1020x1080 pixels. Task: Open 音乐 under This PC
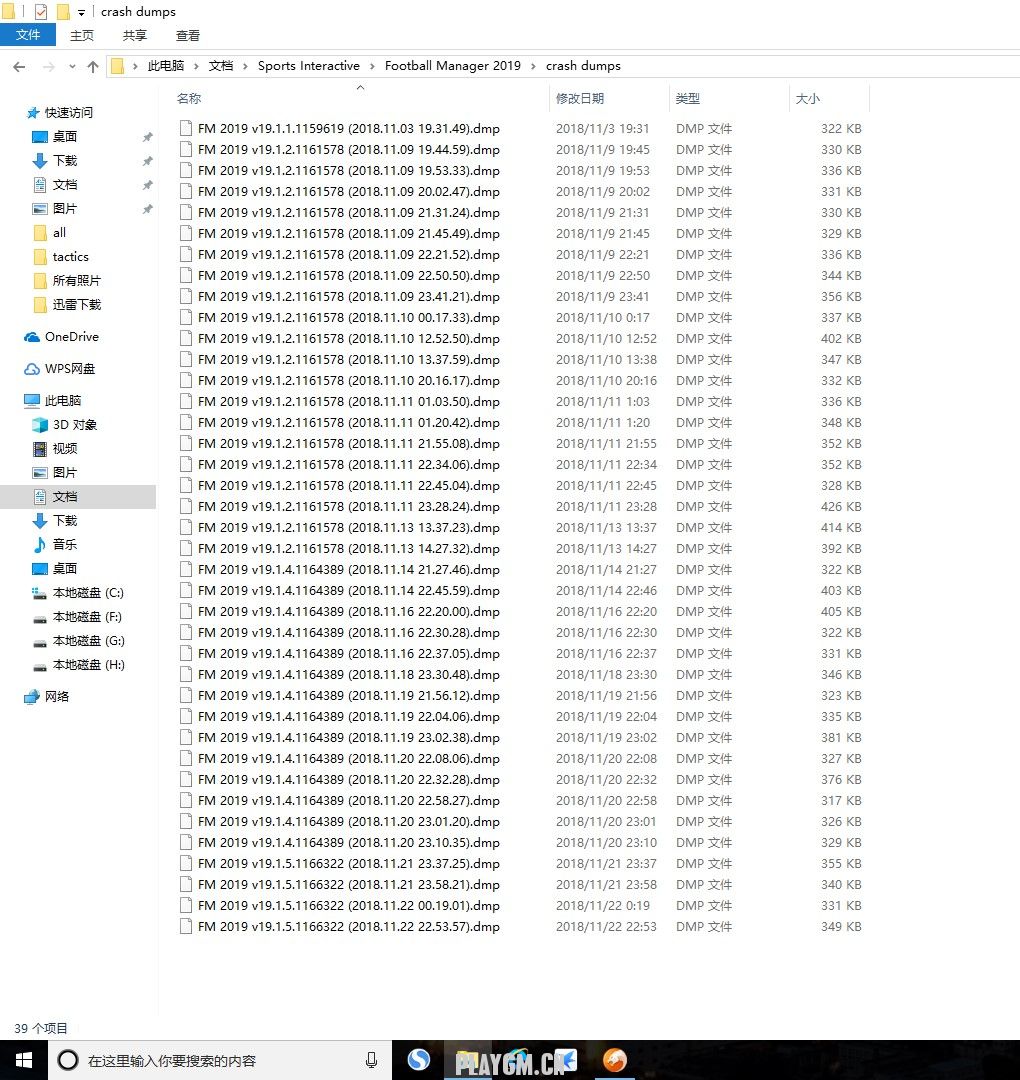pyautogui.click(x=65, y=545)
